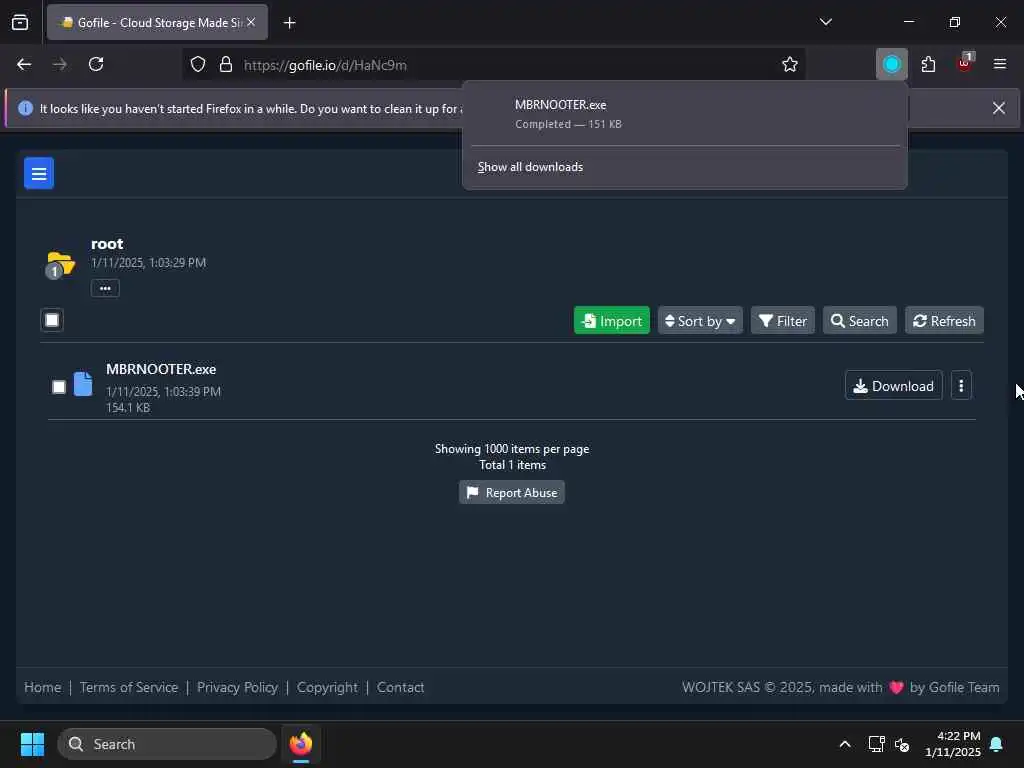Open a new tab with the plus icon
The width and height of the screenshot is (1024, 768).
pos(290,23)
